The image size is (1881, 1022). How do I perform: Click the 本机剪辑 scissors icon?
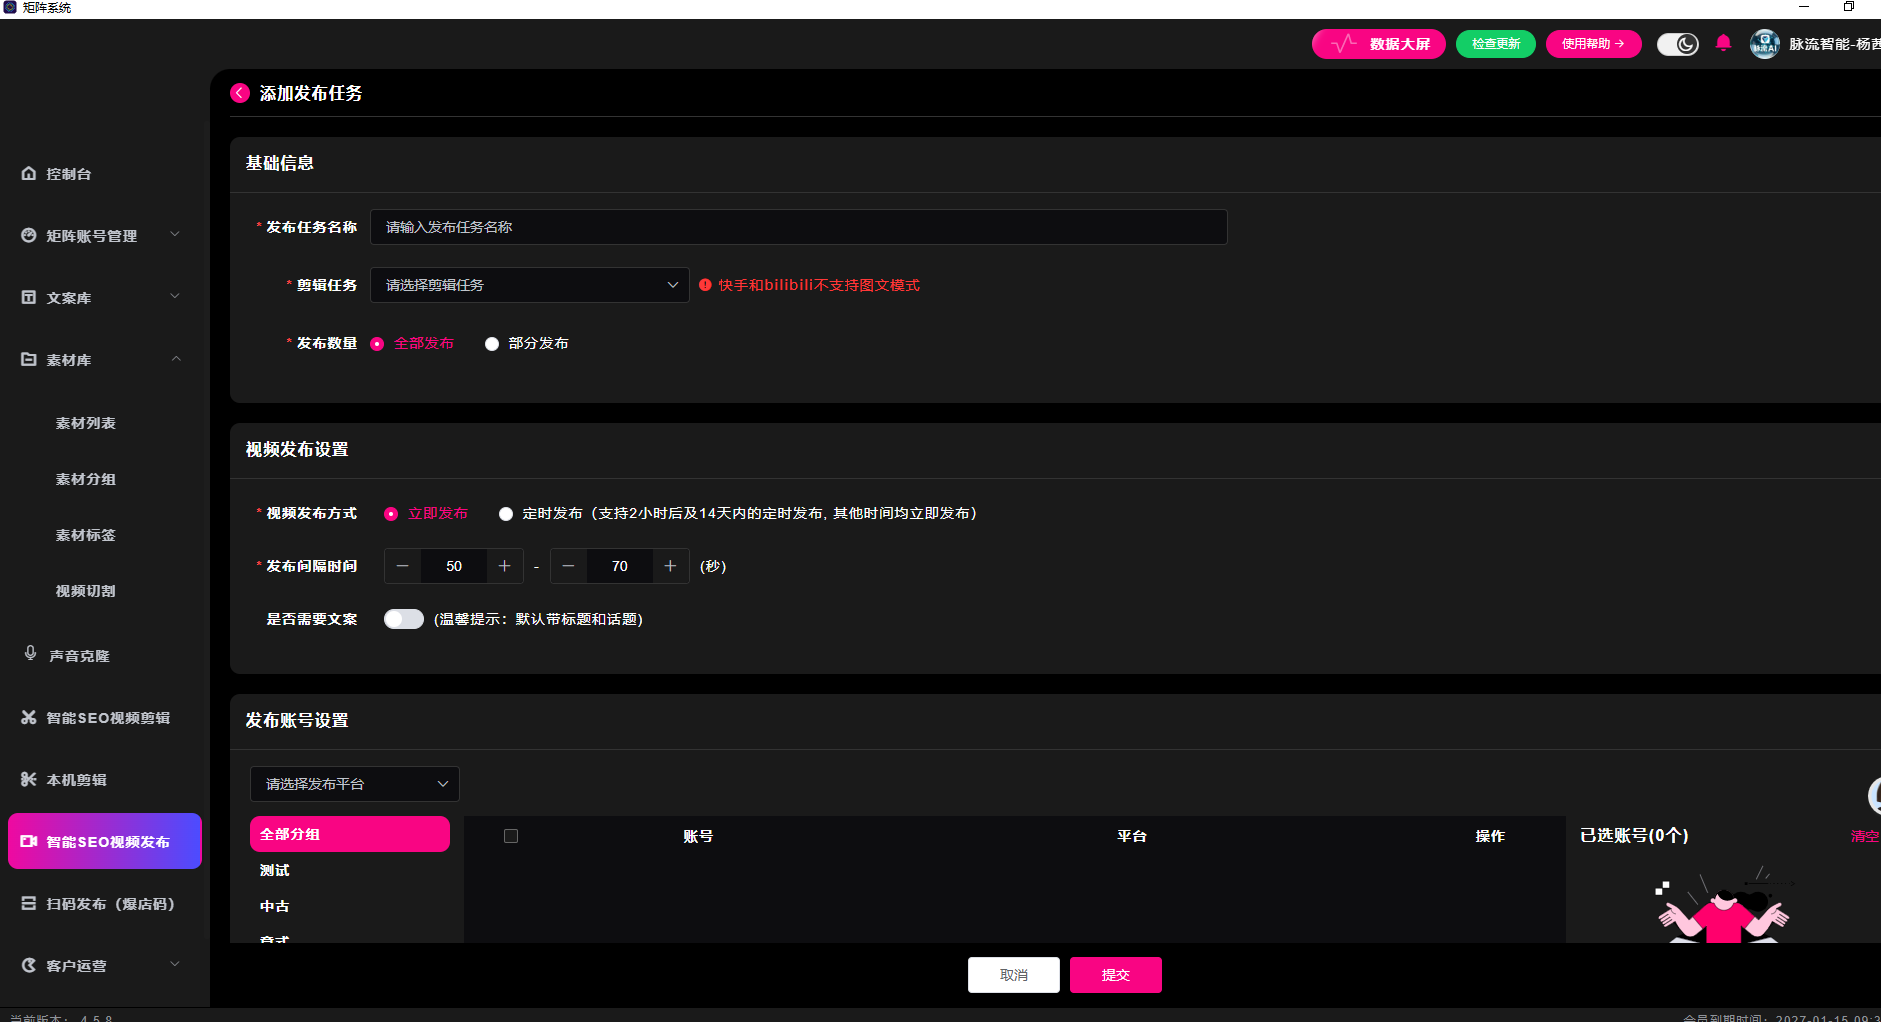point(29,779)
